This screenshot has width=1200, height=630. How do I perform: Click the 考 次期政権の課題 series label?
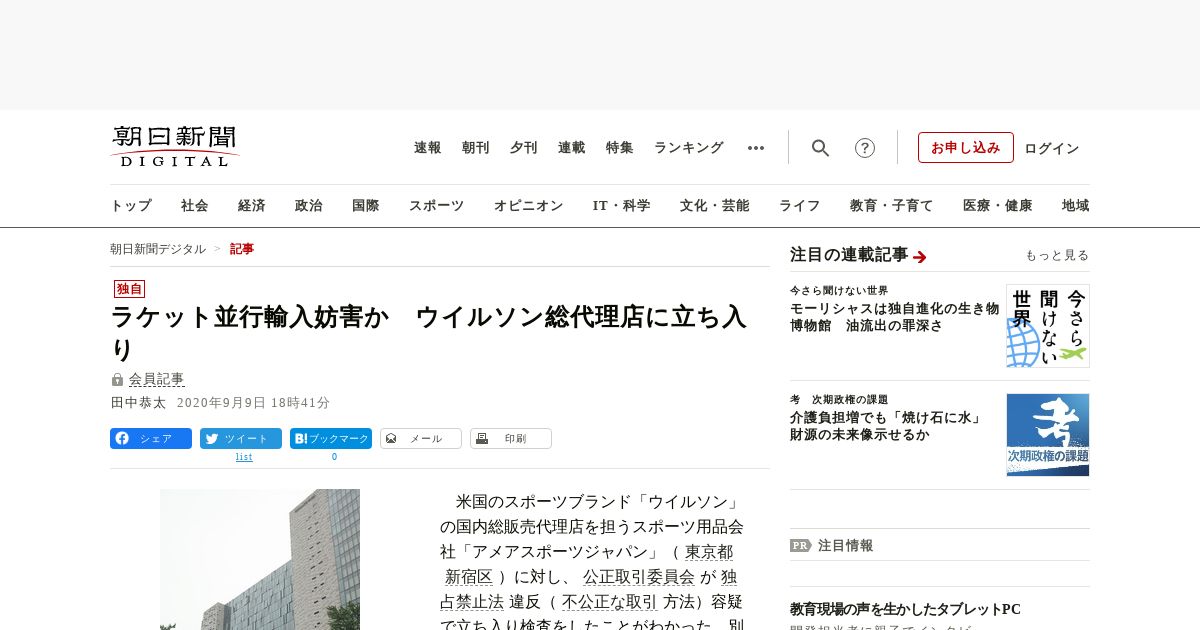tap(838, 400)
